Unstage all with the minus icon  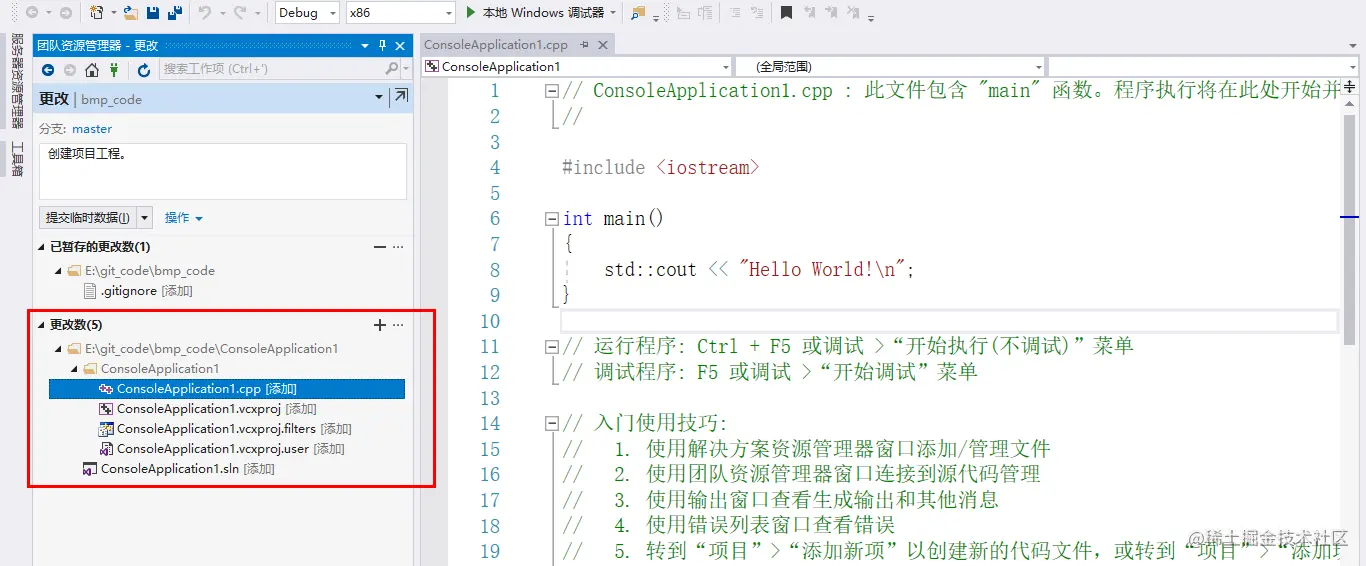pos(379,247)
